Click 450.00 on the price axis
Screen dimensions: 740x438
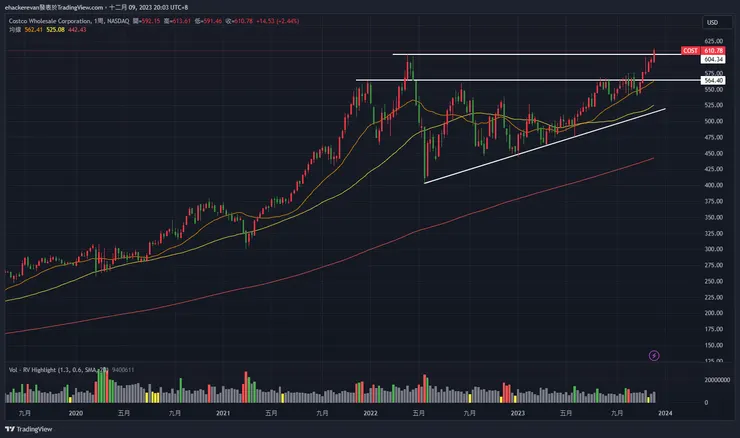713,153
